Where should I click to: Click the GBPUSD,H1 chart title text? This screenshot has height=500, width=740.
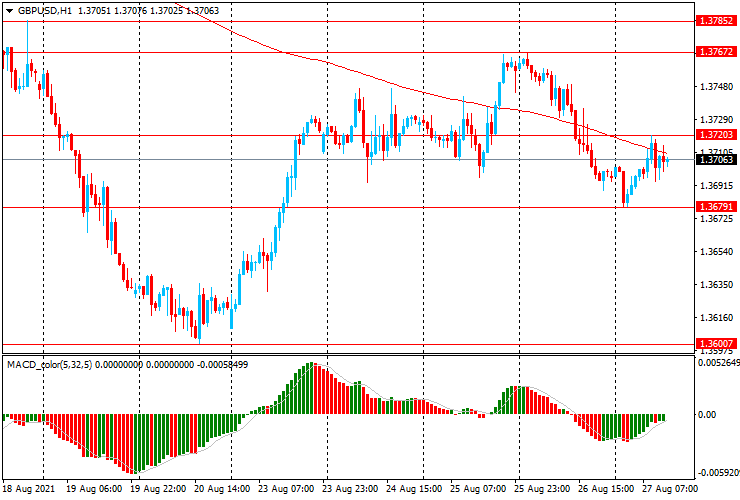tap(45, 10)
